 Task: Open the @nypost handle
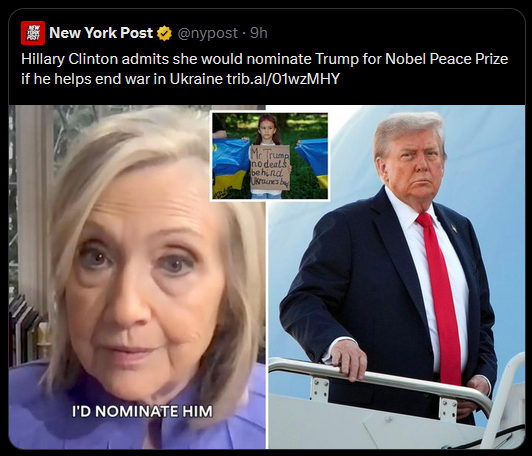[x=207, y=33]
